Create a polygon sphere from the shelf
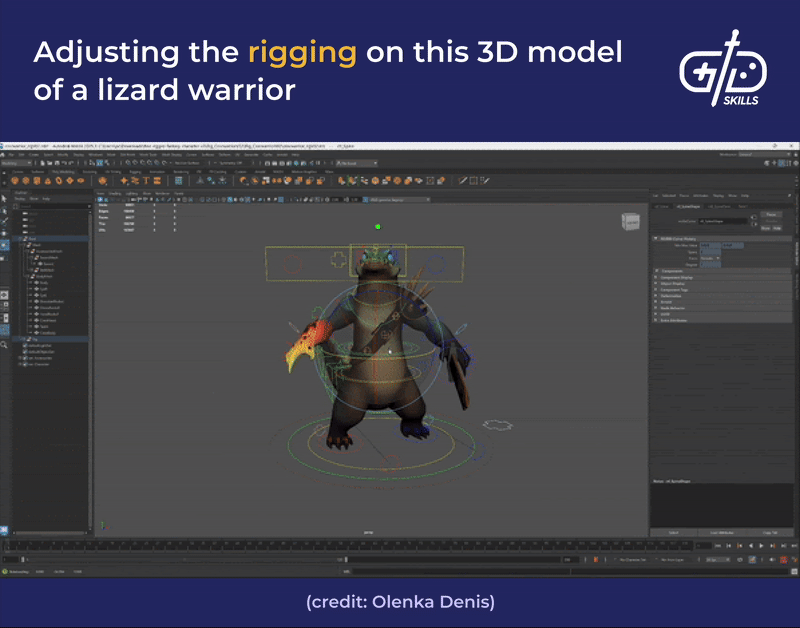800x628 pixels. (14, 181)
